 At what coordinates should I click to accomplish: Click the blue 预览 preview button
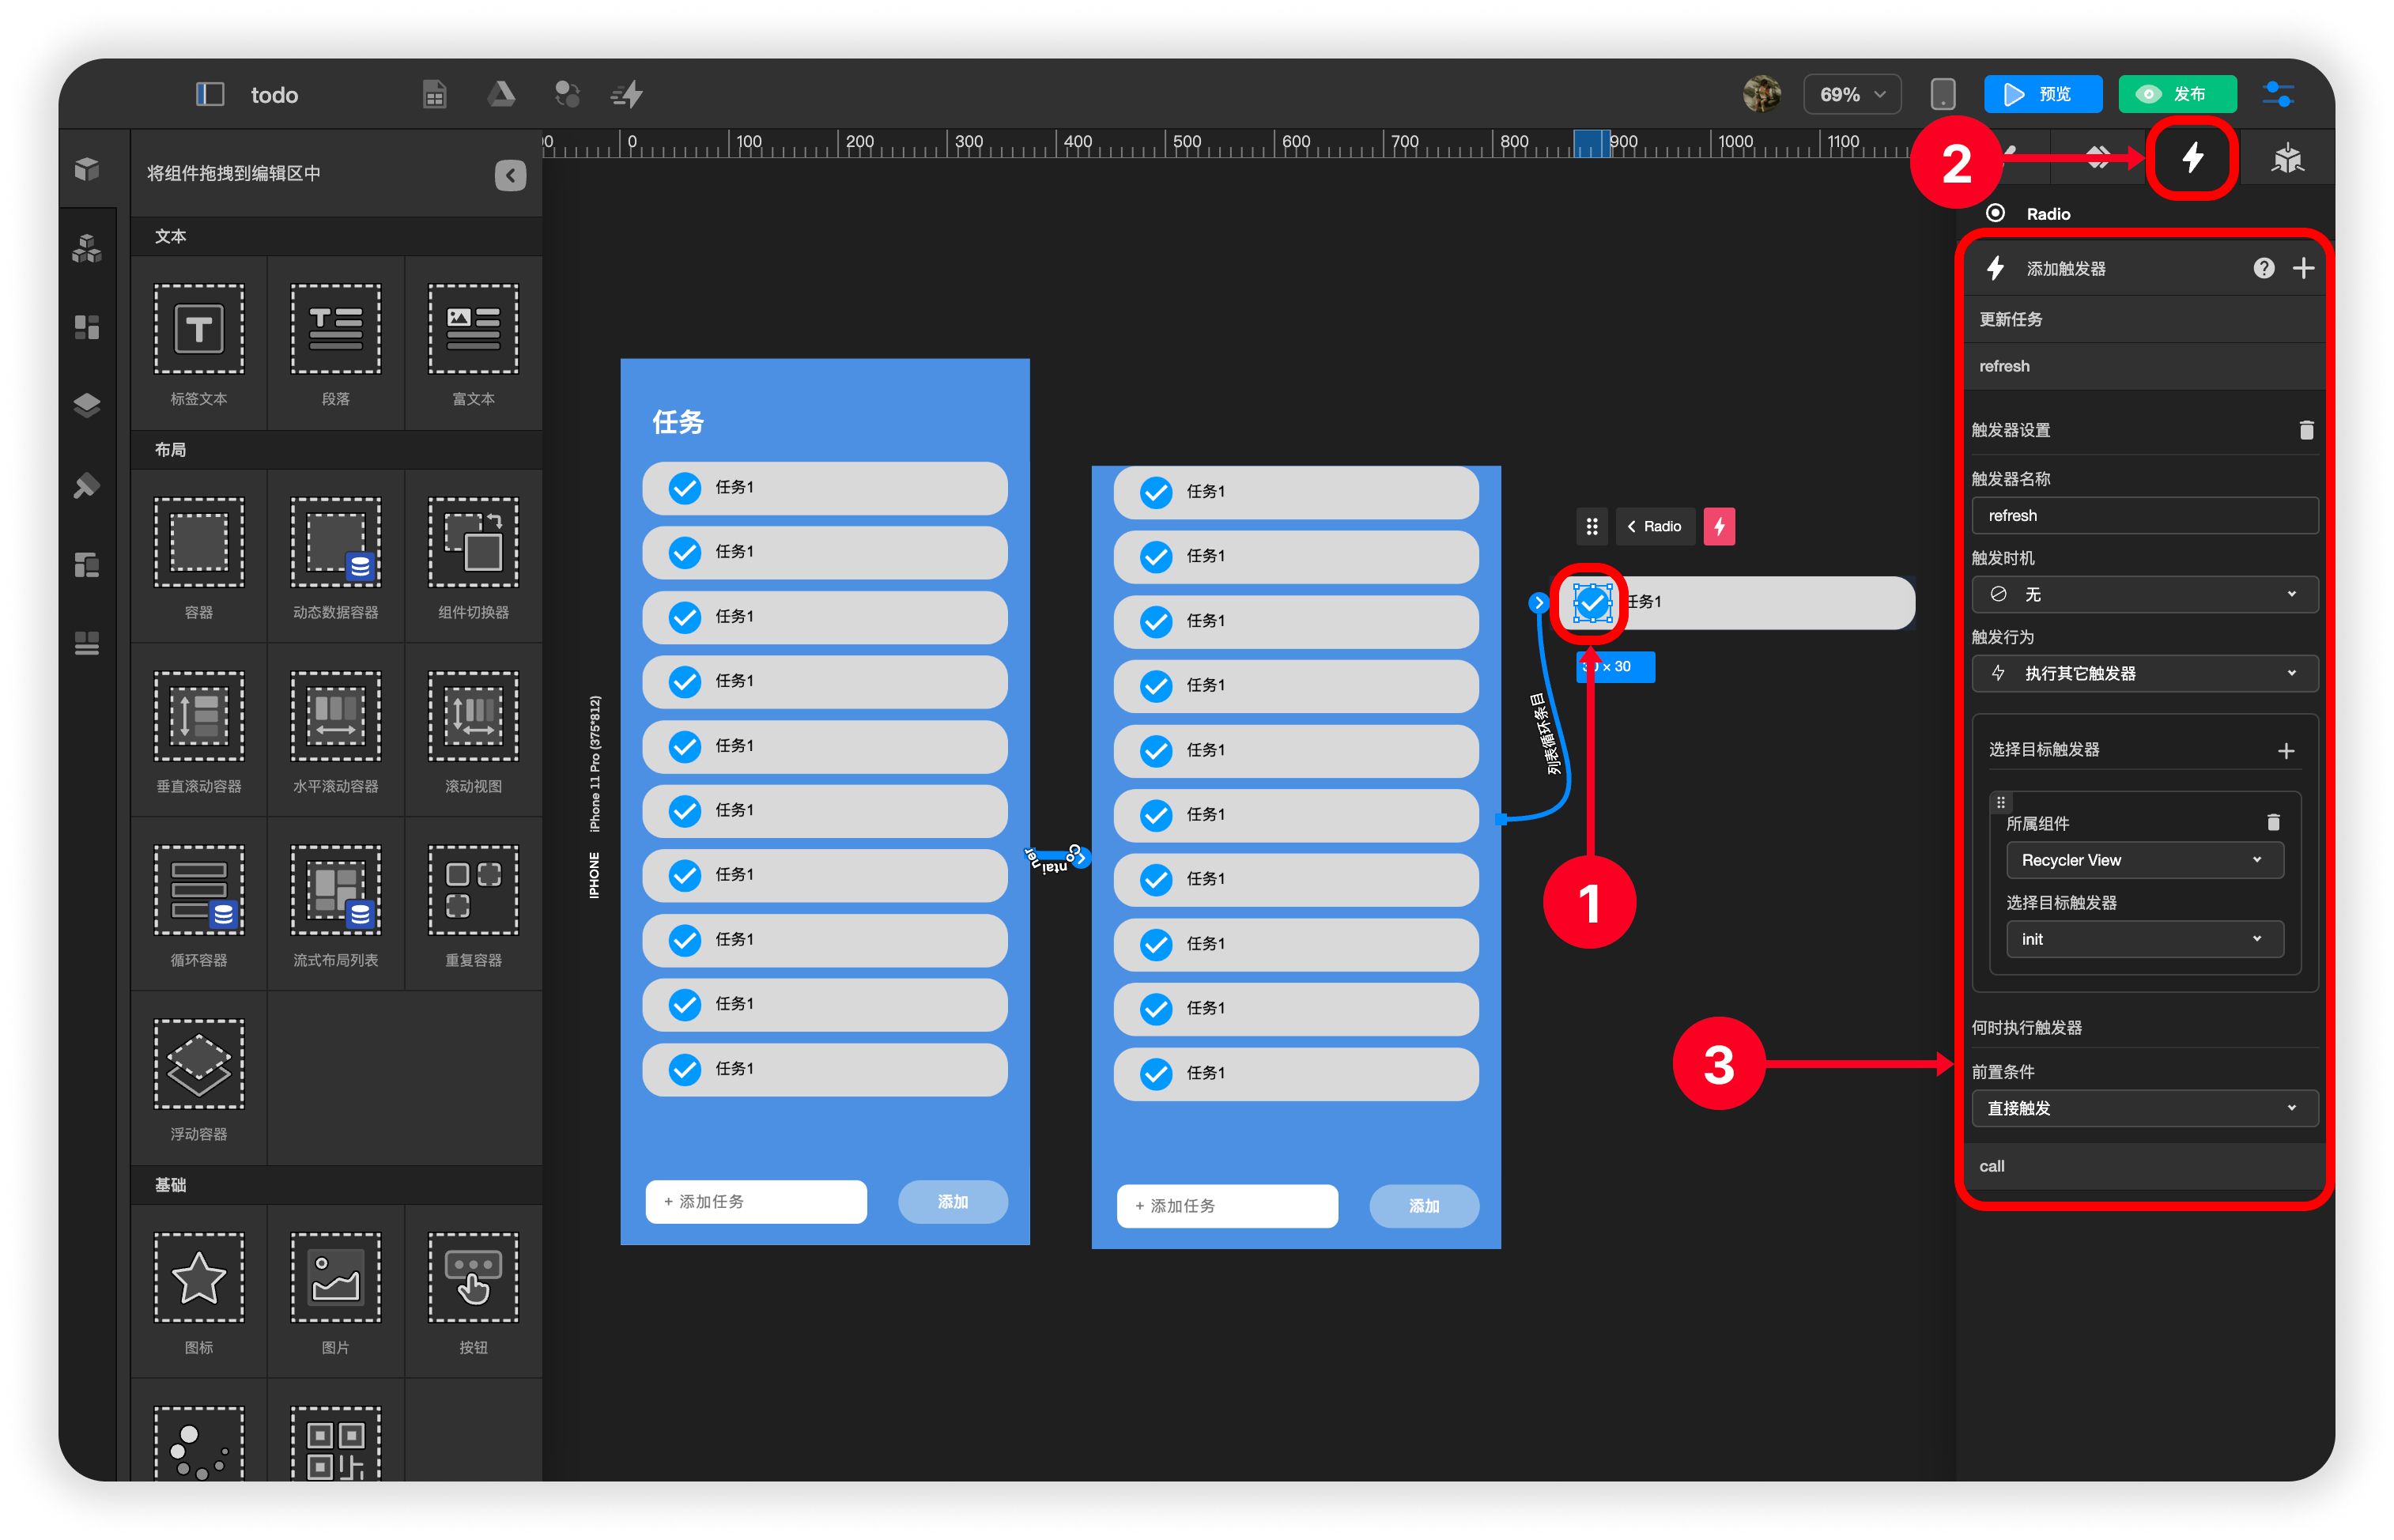click(x=2042, y=94)
